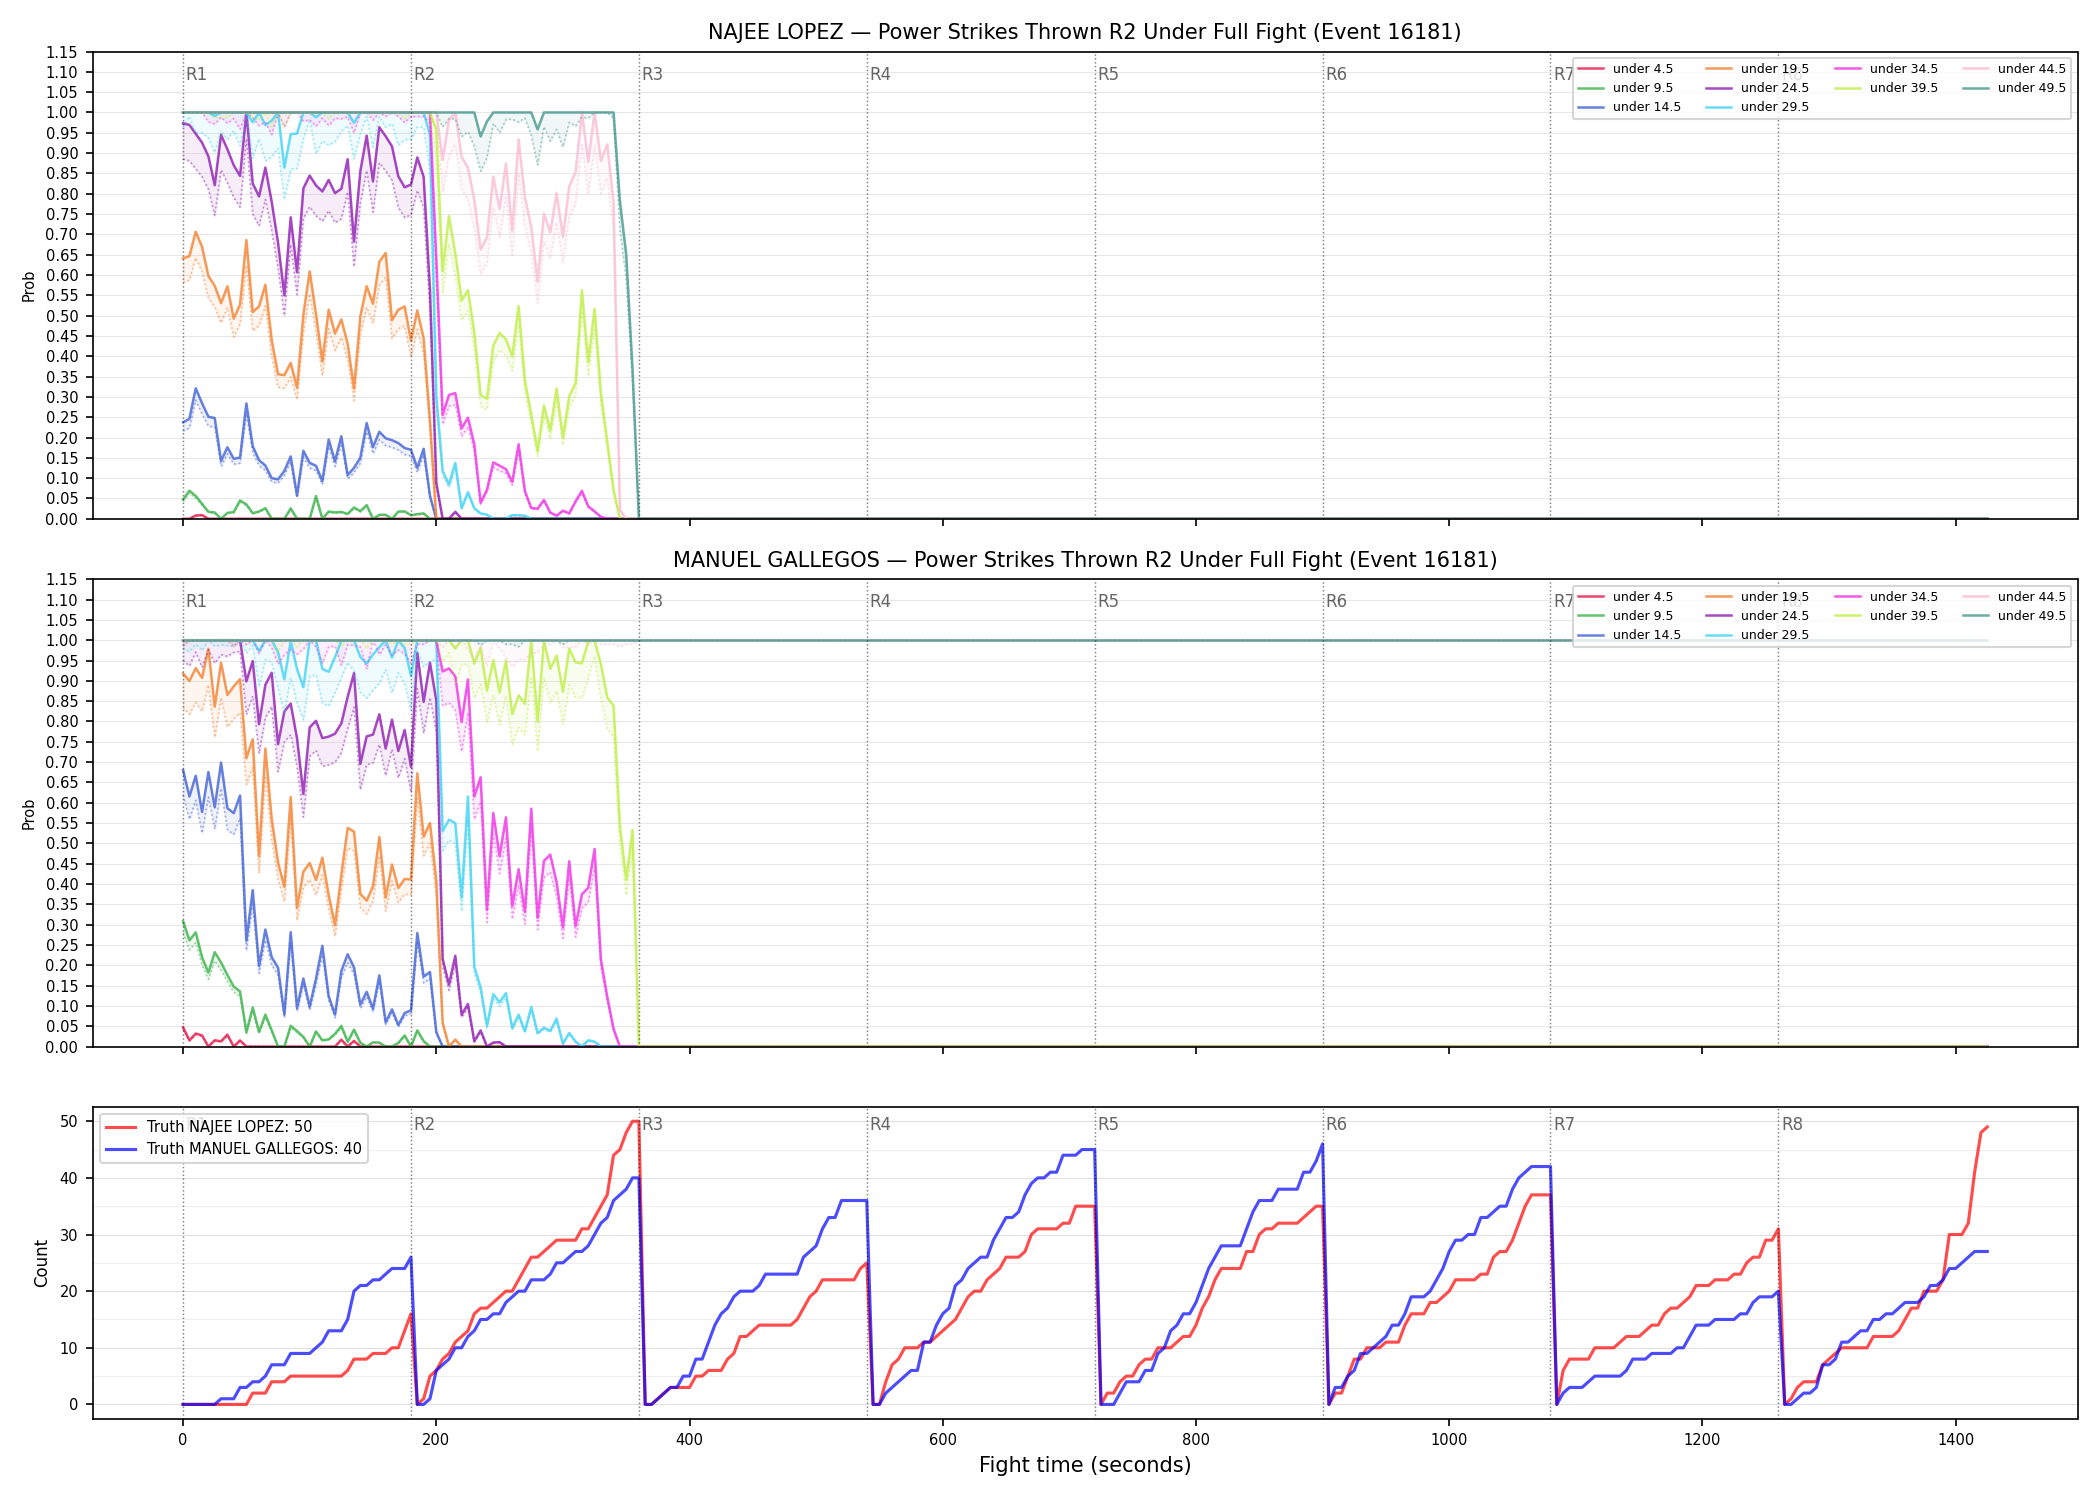Click the 0.50 tick on Manuel Gallegos chart
2100x1500 pixels.
61,844
